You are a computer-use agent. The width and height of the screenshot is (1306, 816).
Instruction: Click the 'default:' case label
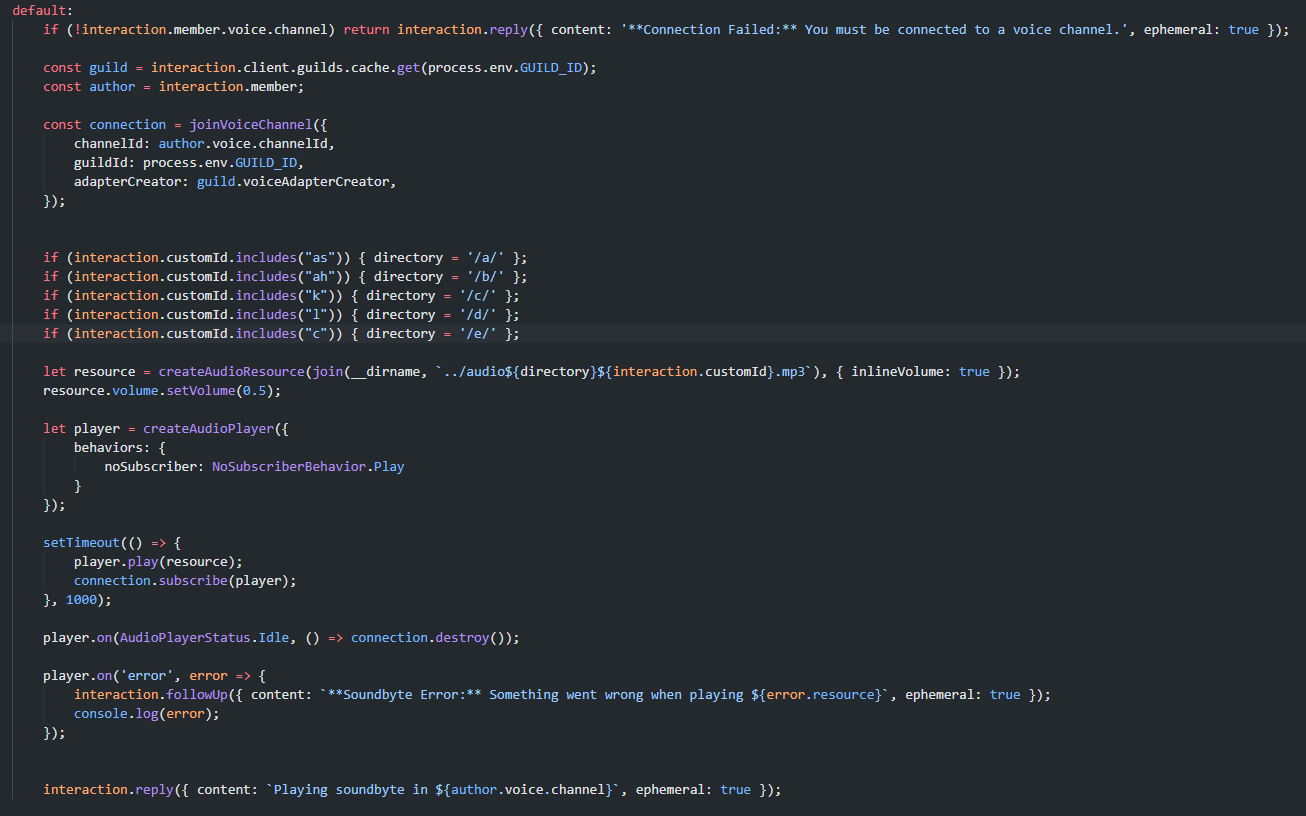pos(42,10)
